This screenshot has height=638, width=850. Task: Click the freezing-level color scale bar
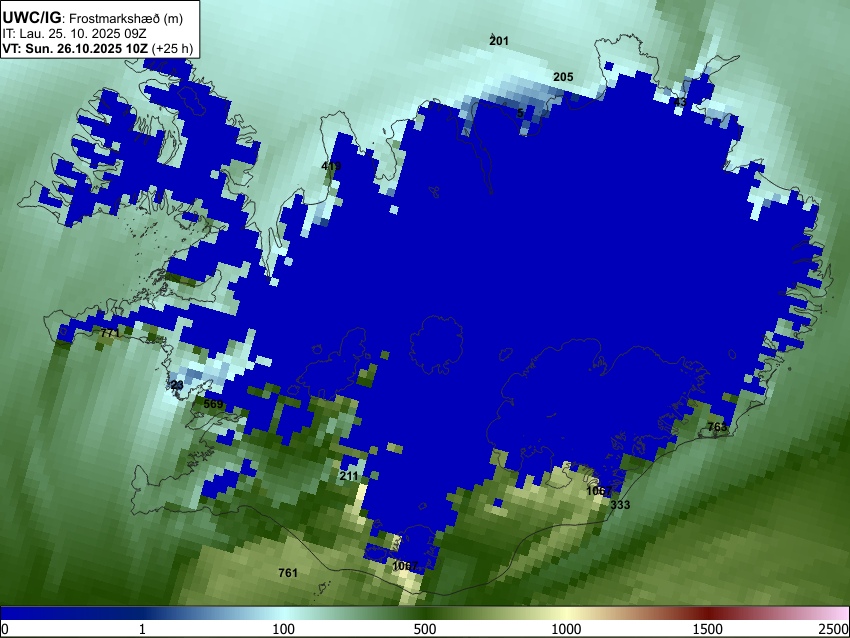(x=425, y=613)
